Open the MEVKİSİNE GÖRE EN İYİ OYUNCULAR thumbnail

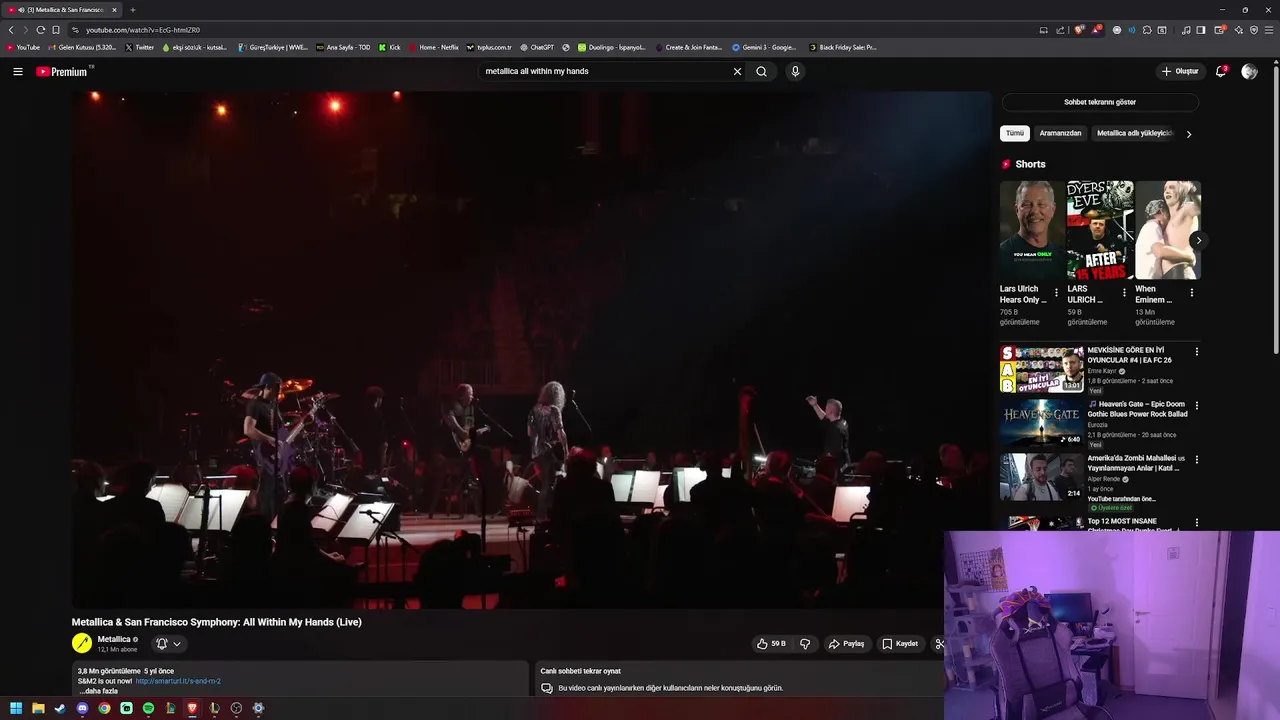pyautogui.click(x=1041, y=369)
